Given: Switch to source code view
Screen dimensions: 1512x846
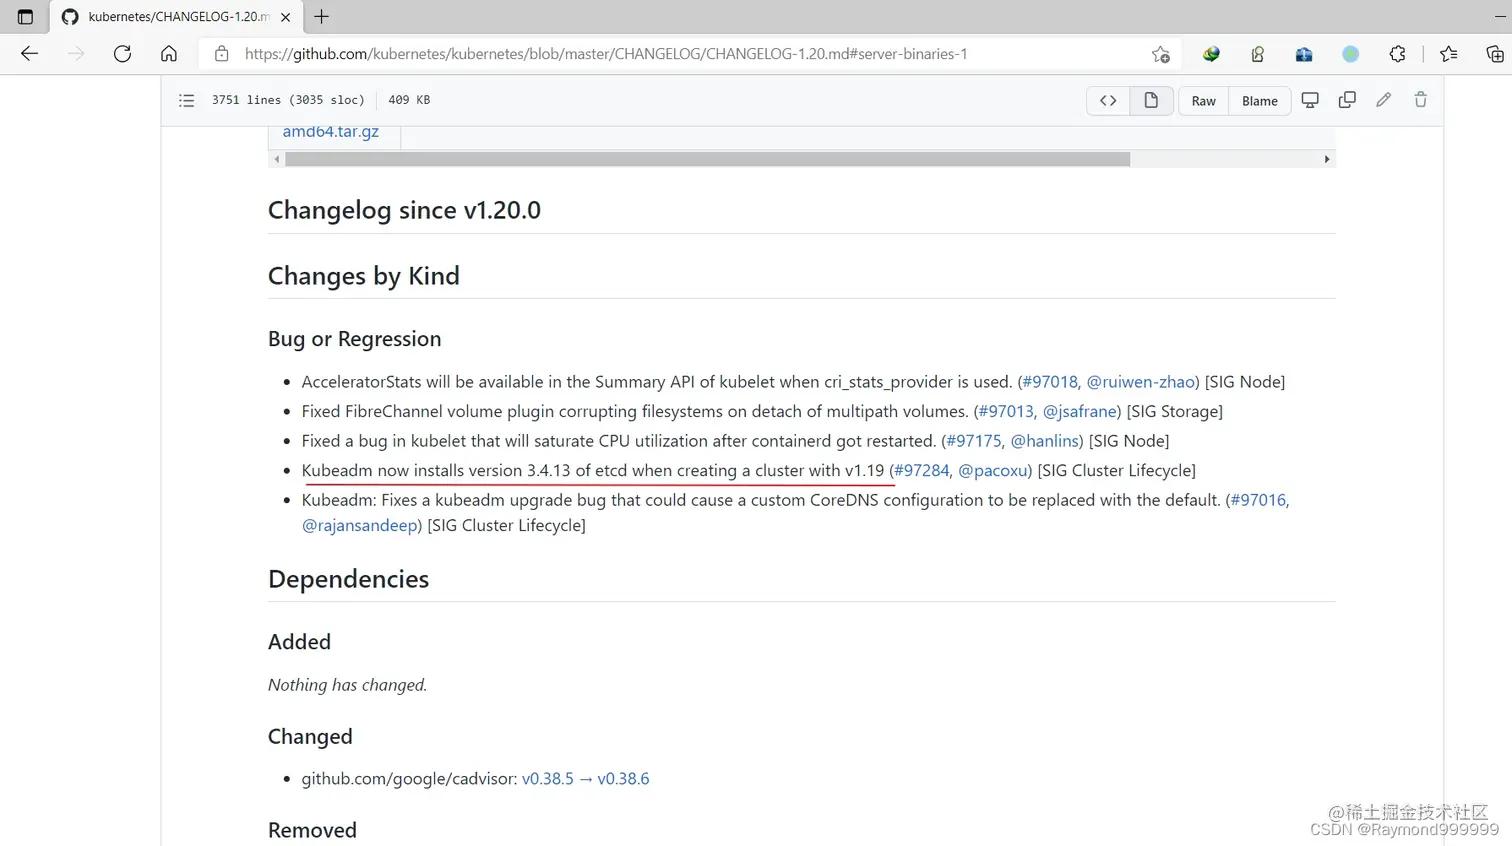Looking at the screenshot, I should [x=1108, y=100].
